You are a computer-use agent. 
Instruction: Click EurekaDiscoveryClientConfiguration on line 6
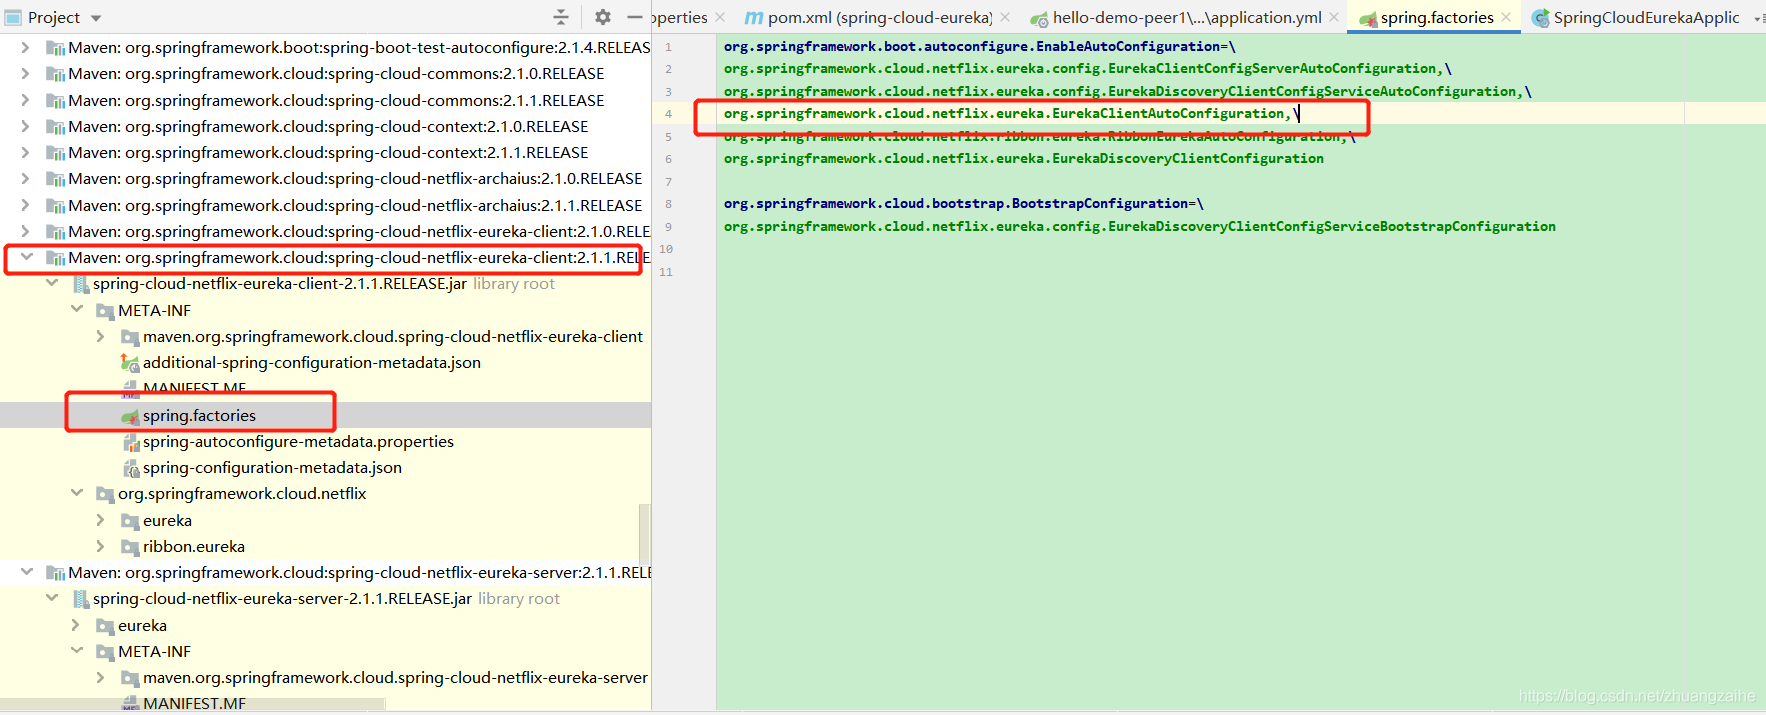pyautogui.click(x=1187, y=158)
